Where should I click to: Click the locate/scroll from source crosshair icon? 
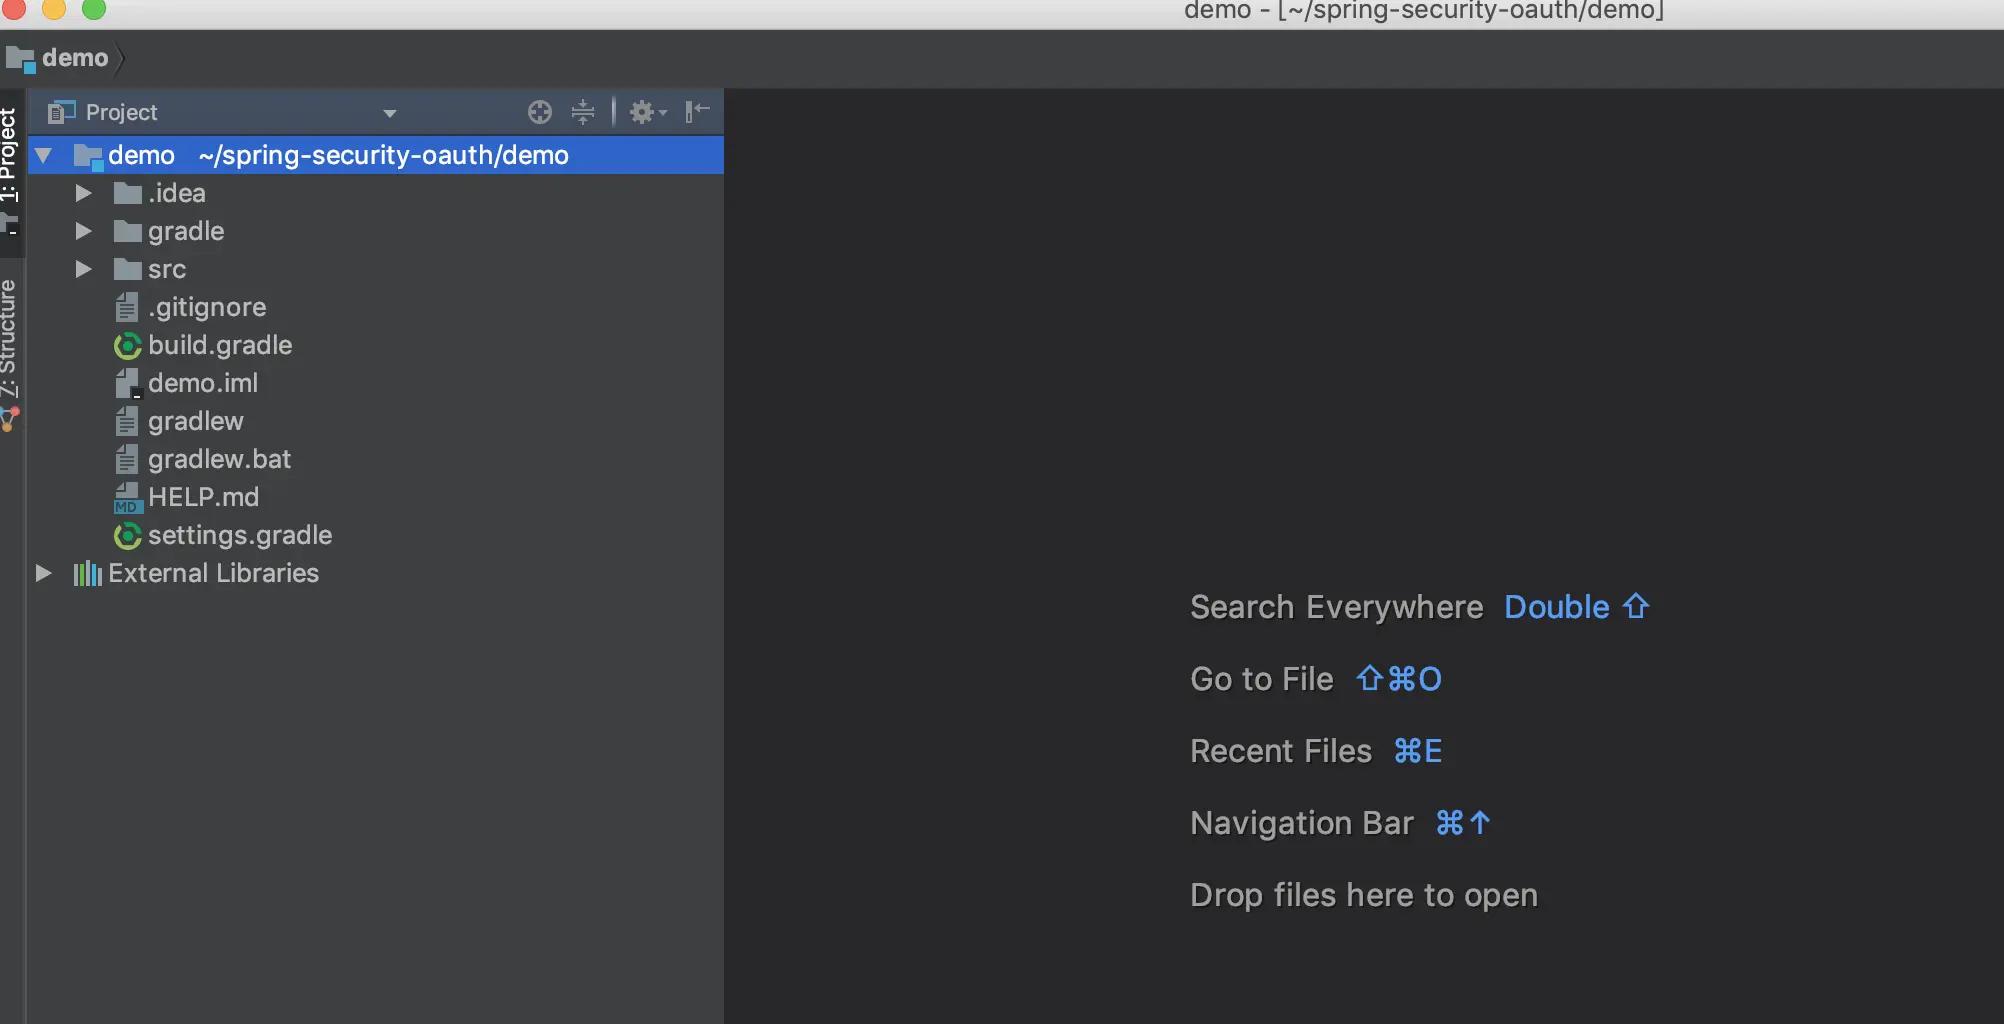click(x=540, y=112)
